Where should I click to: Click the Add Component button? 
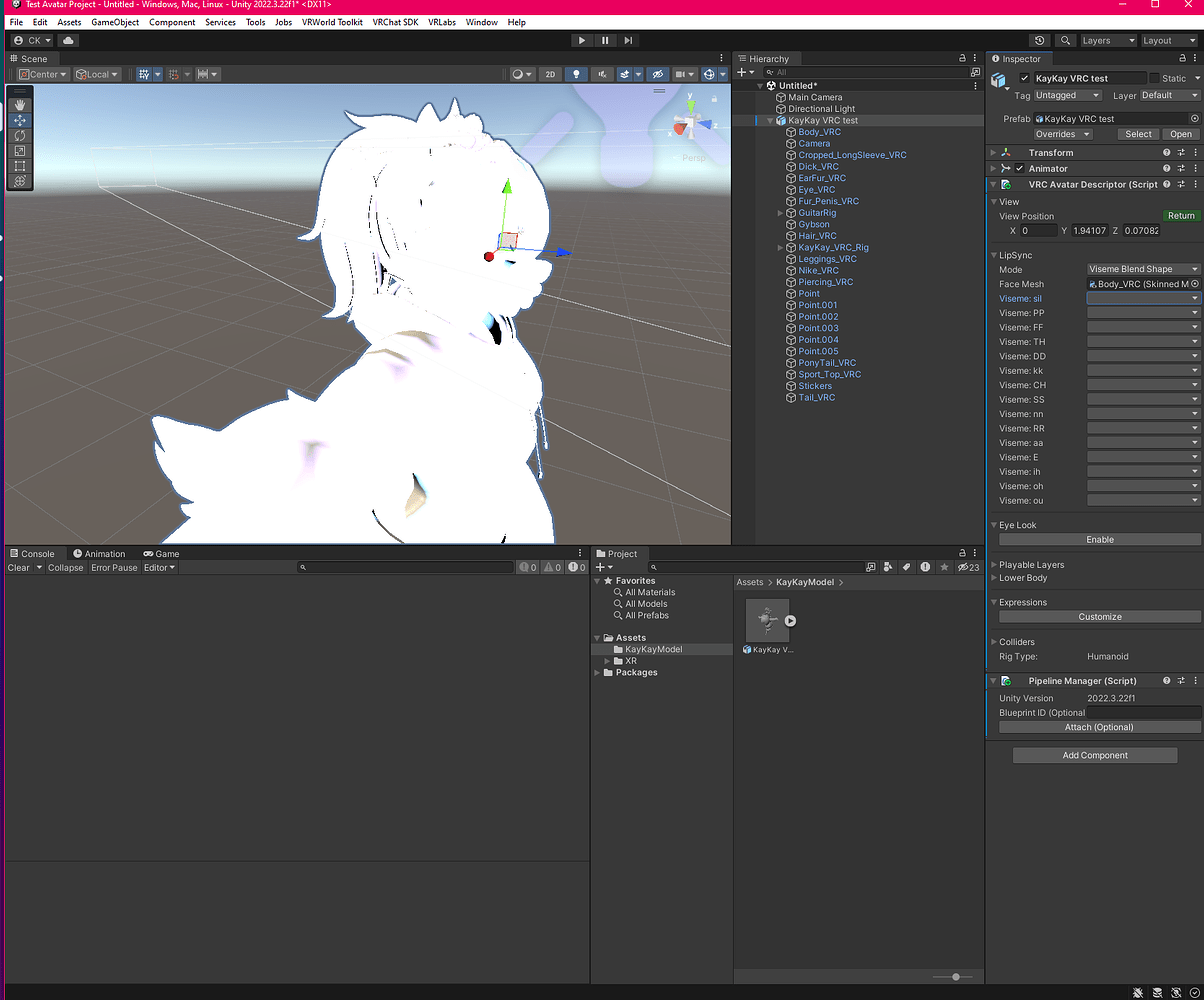pos(1095,755)
